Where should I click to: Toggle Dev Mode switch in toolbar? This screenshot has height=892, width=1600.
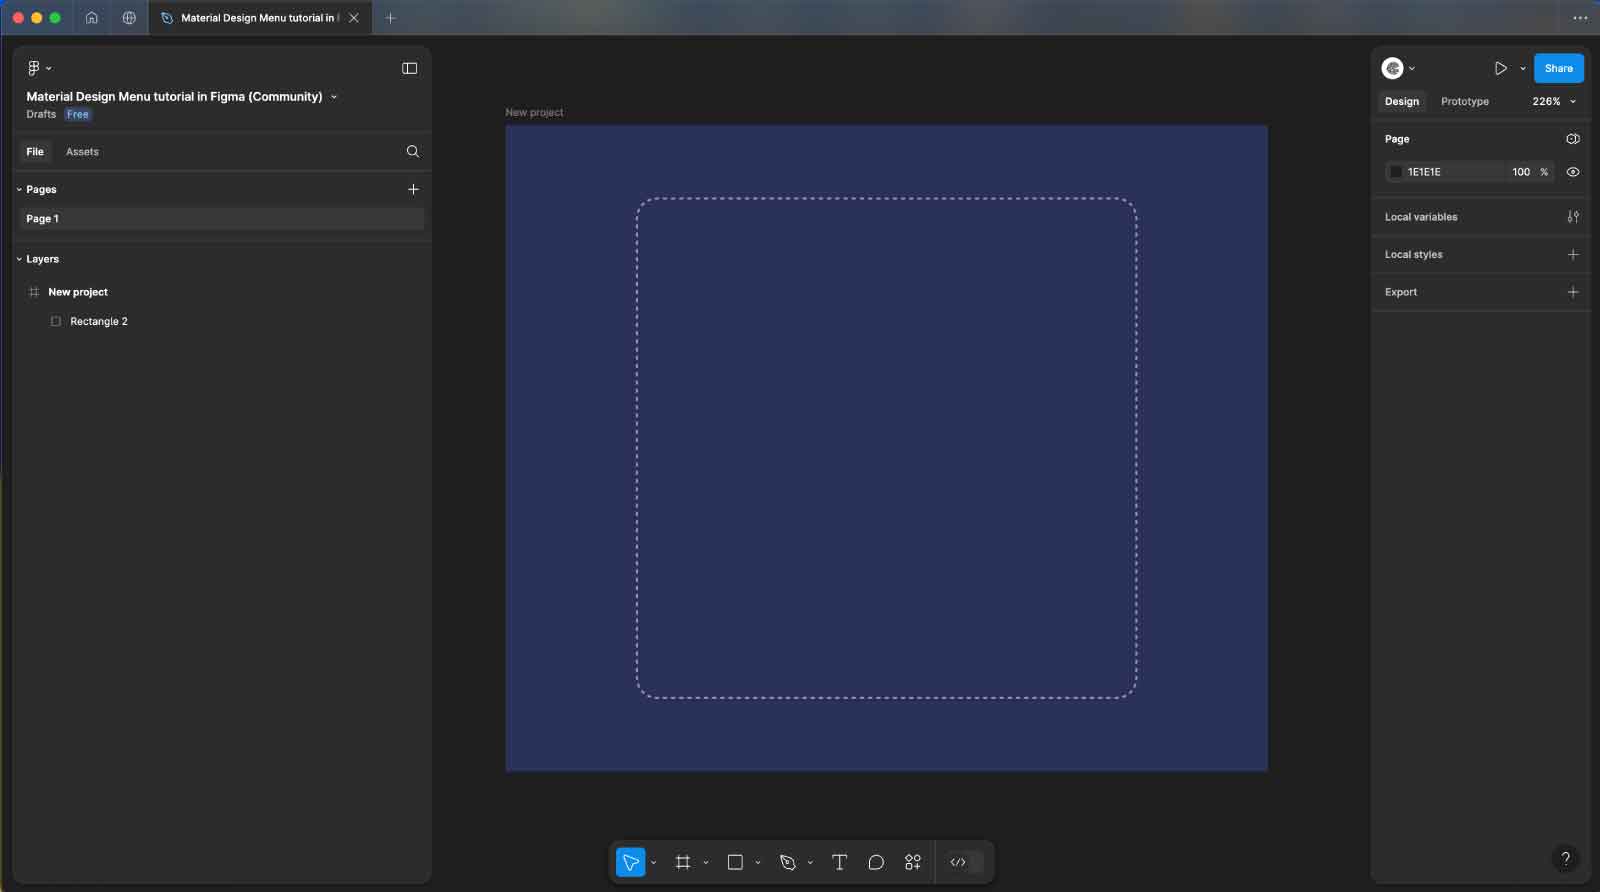[x=965, y=862]
